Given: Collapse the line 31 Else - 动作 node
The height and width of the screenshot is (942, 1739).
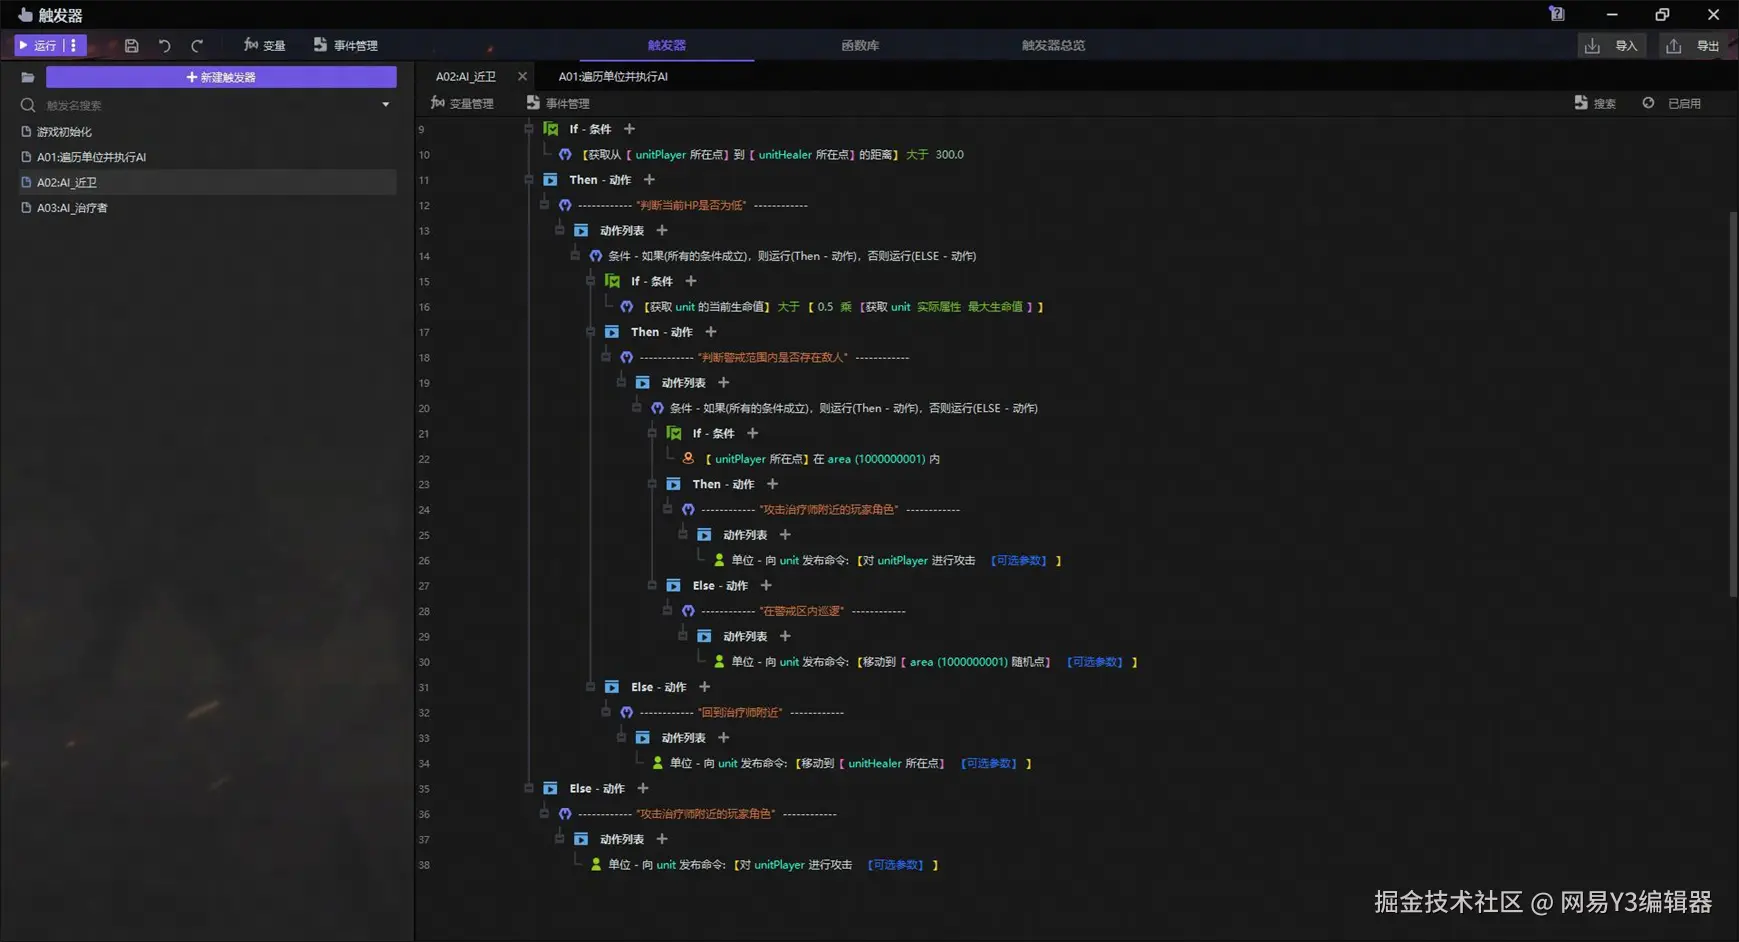Looking at the screenshot, I should (x=591, y=687).
